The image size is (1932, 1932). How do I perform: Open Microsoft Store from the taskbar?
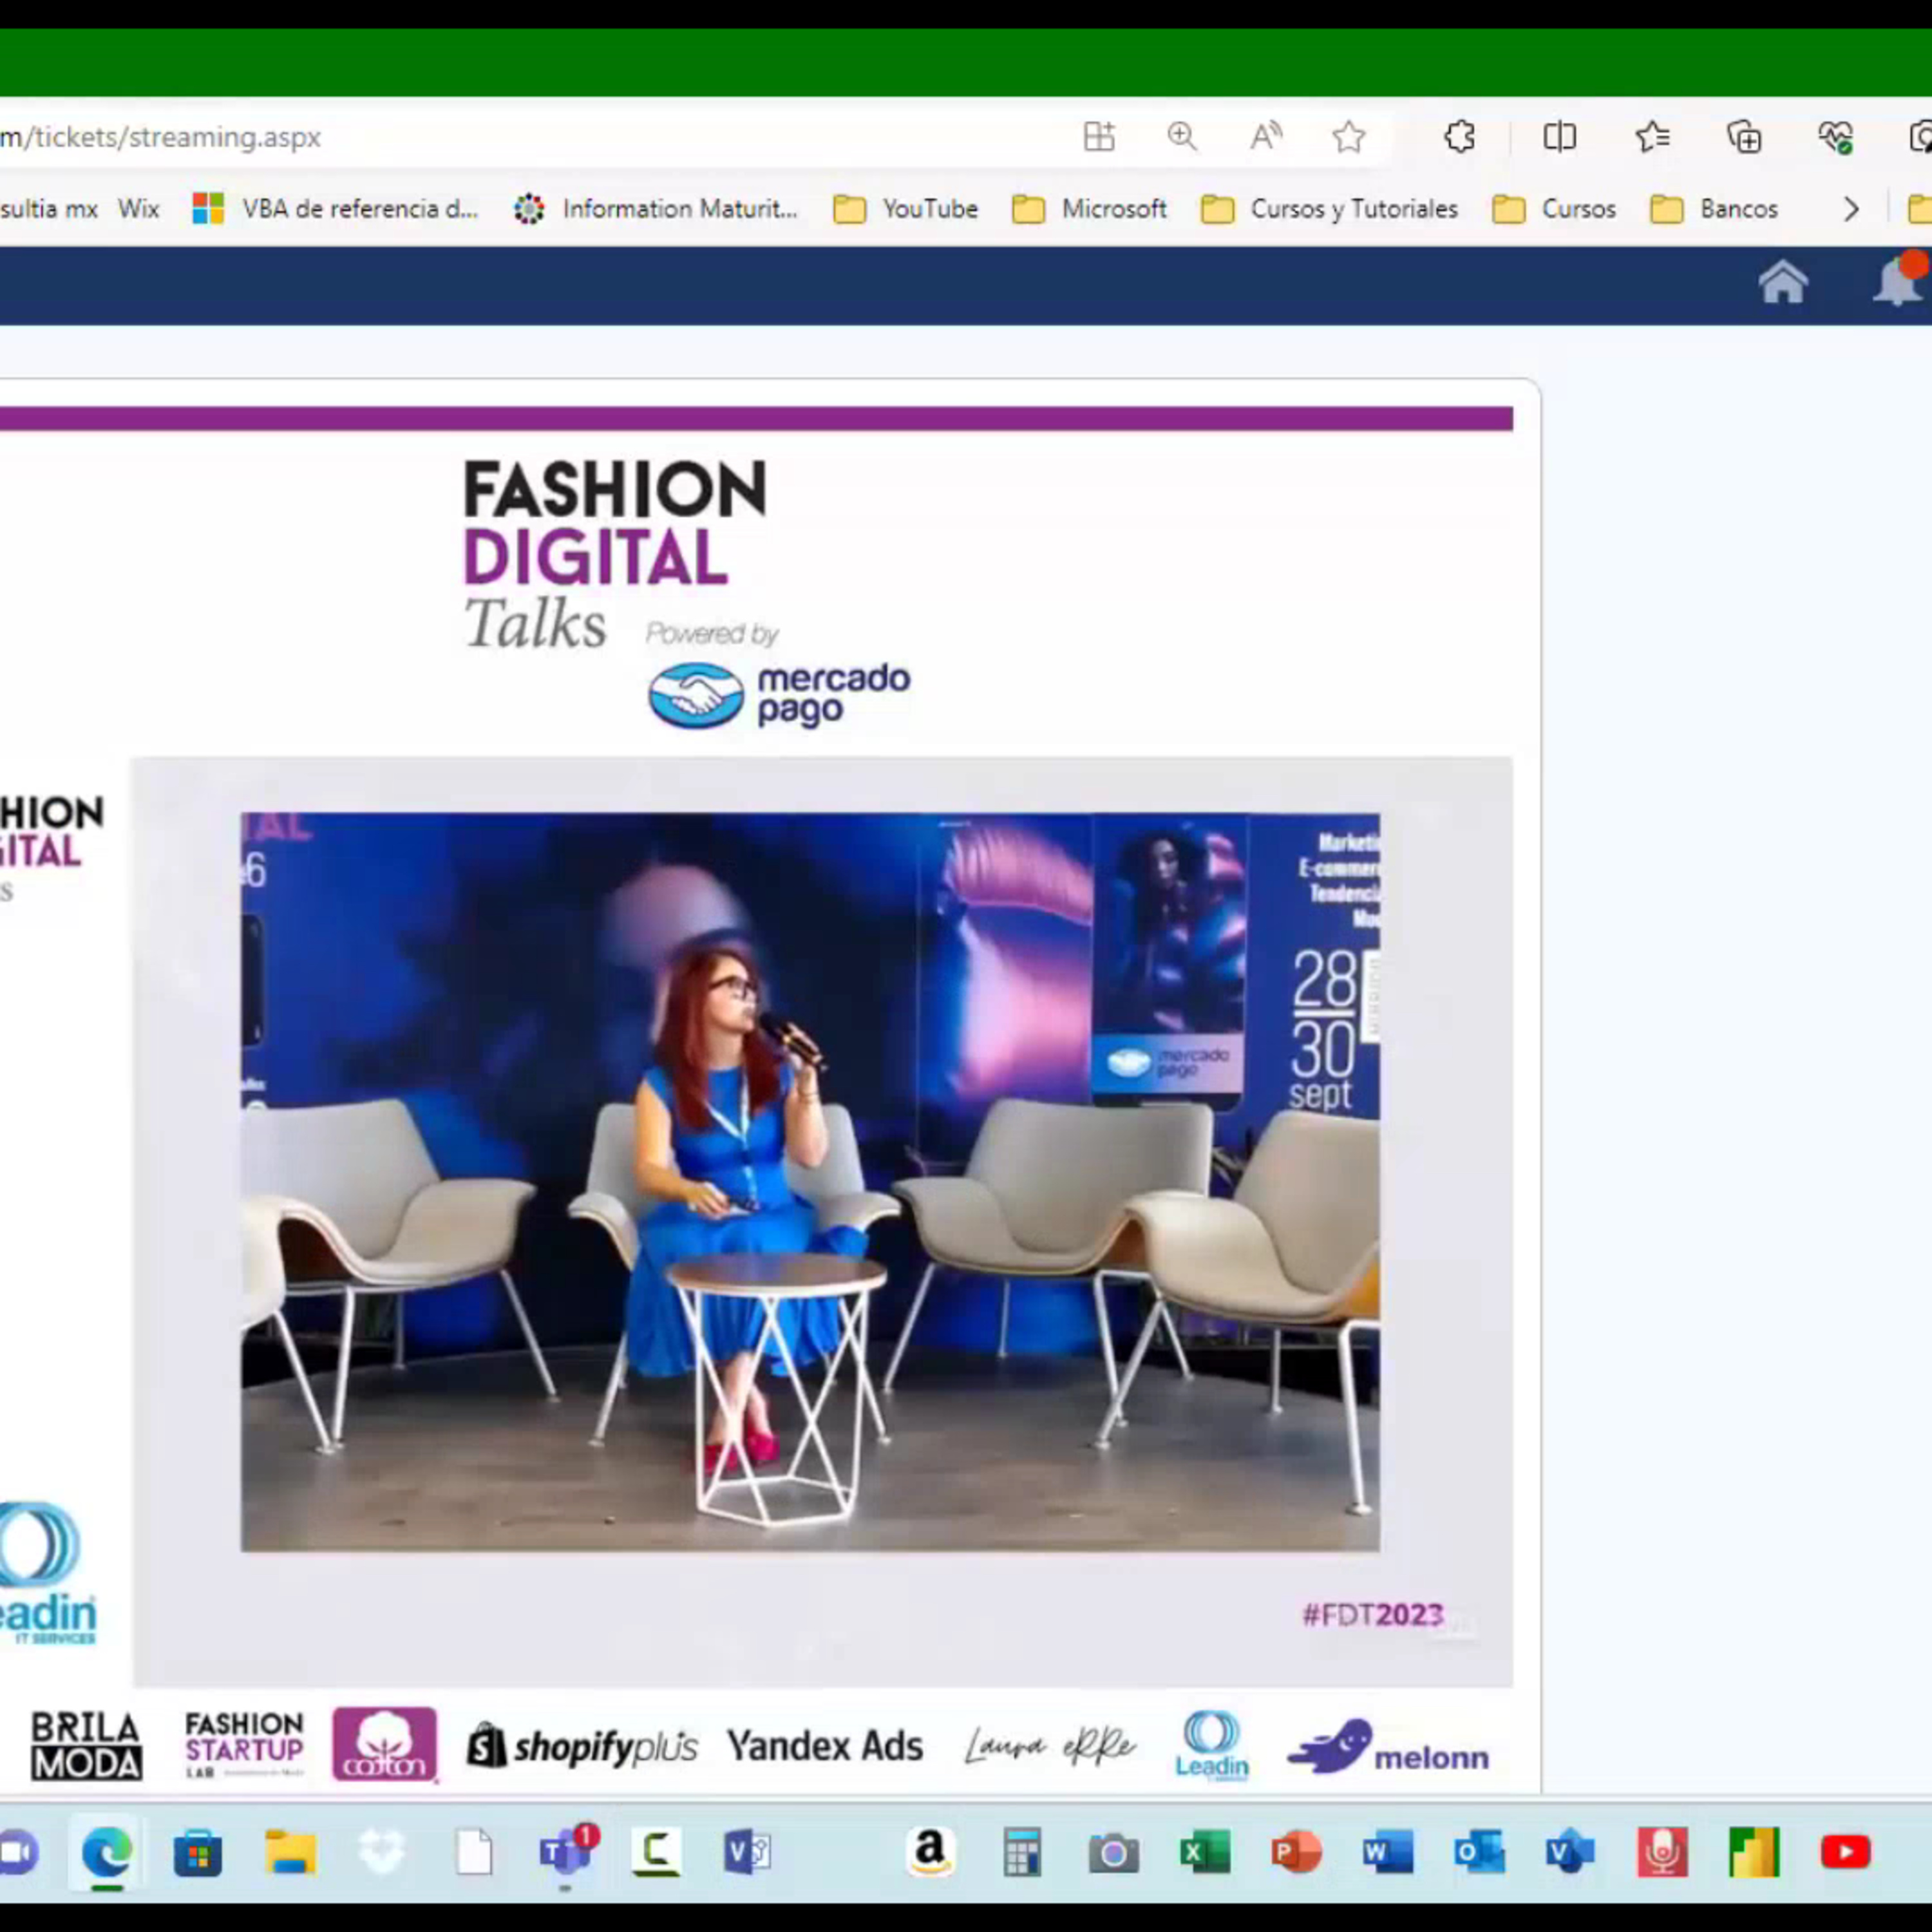pyautogui.click(x=198, y=1854)
